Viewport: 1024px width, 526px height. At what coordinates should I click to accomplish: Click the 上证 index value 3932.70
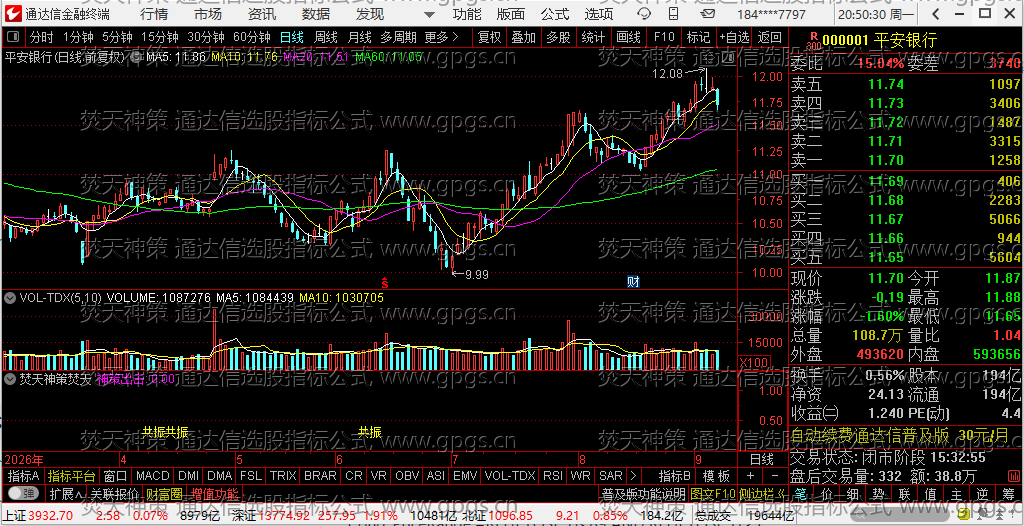click(x=51, y=516)
